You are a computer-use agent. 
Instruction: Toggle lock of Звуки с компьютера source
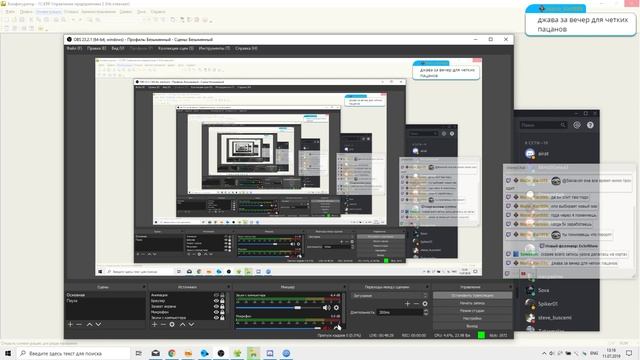222,318
